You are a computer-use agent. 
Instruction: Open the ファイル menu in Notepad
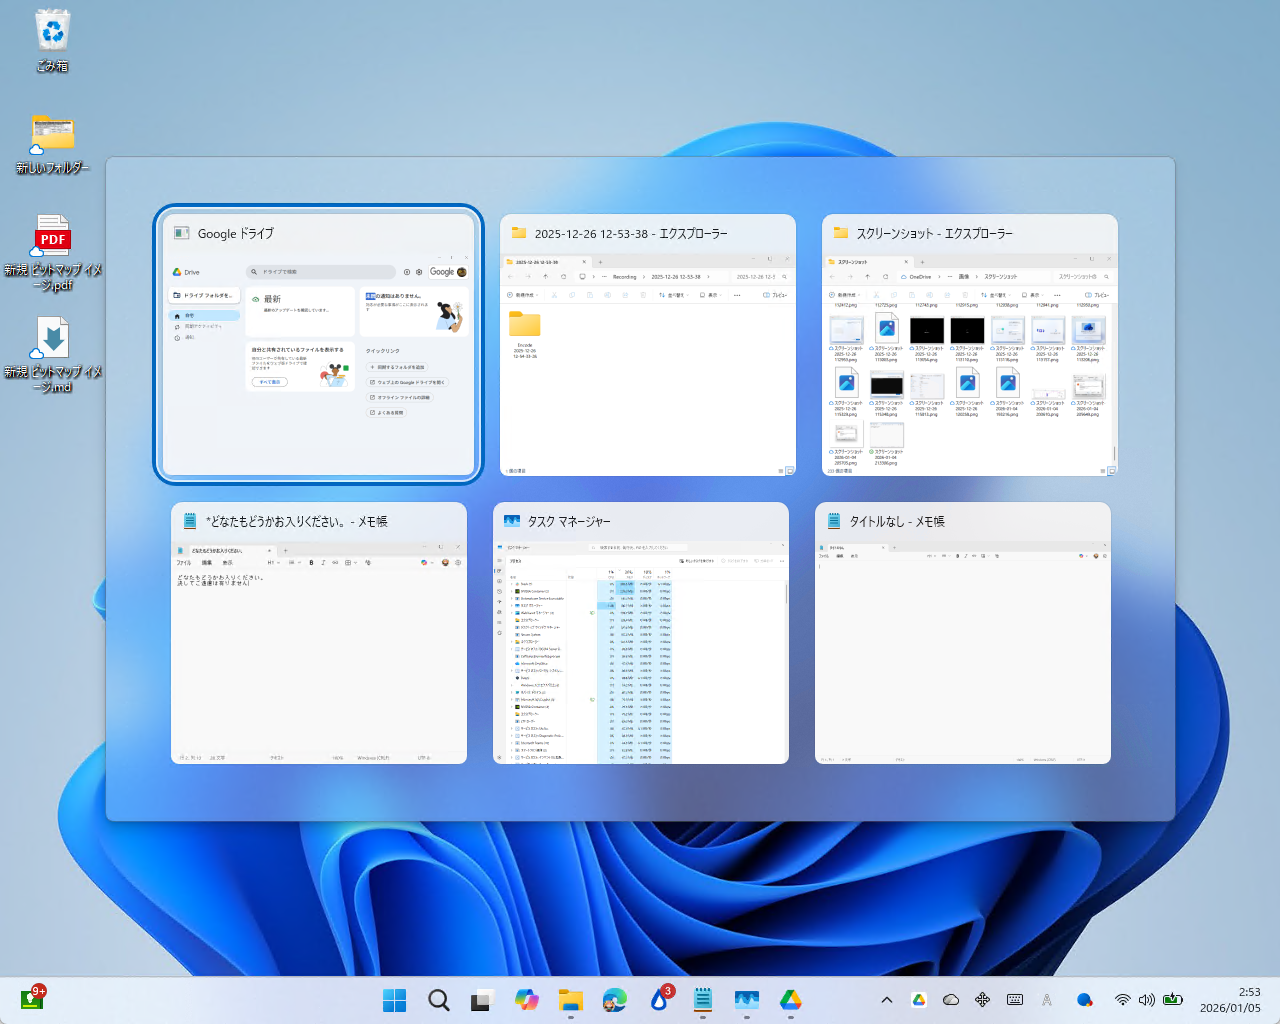coord(184,562)
